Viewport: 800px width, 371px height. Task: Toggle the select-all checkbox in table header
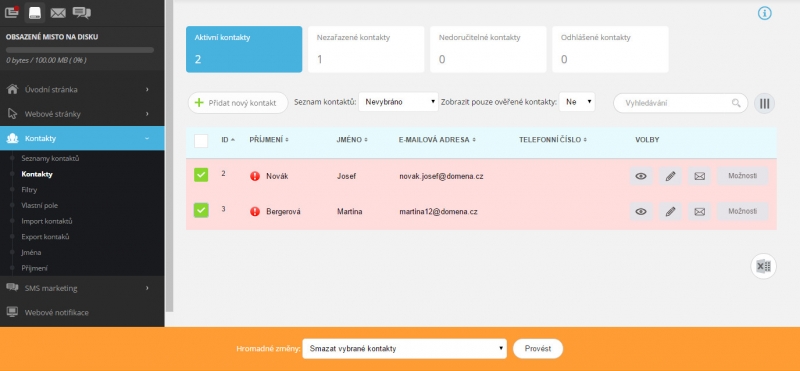201,140
